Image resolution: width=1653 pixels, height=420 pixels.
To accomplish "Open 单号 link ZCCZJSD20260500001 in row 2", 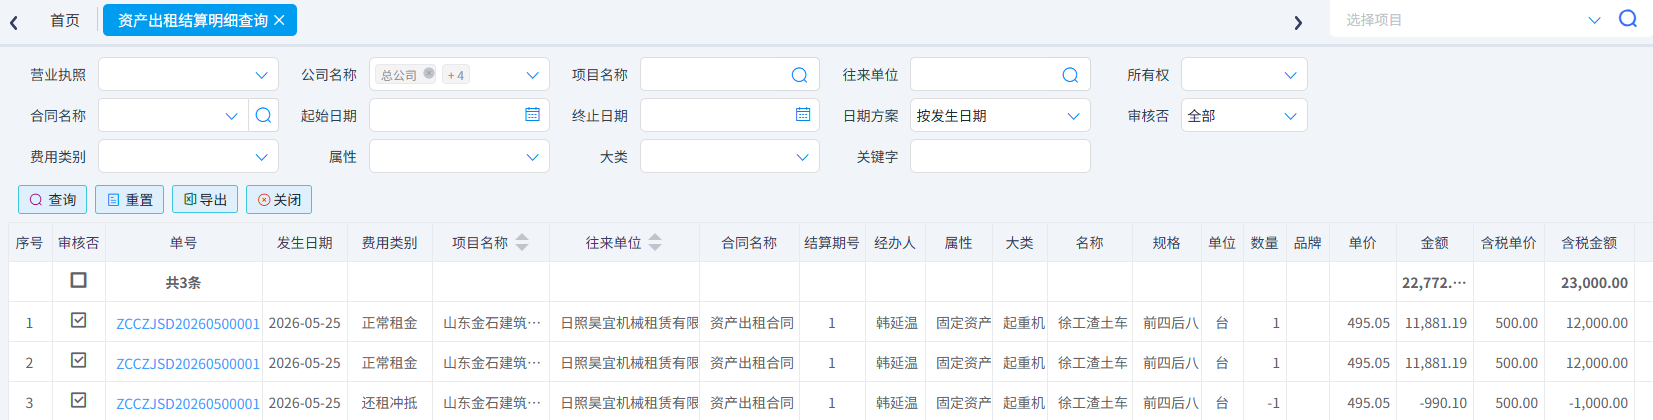I will coord(188,364).
